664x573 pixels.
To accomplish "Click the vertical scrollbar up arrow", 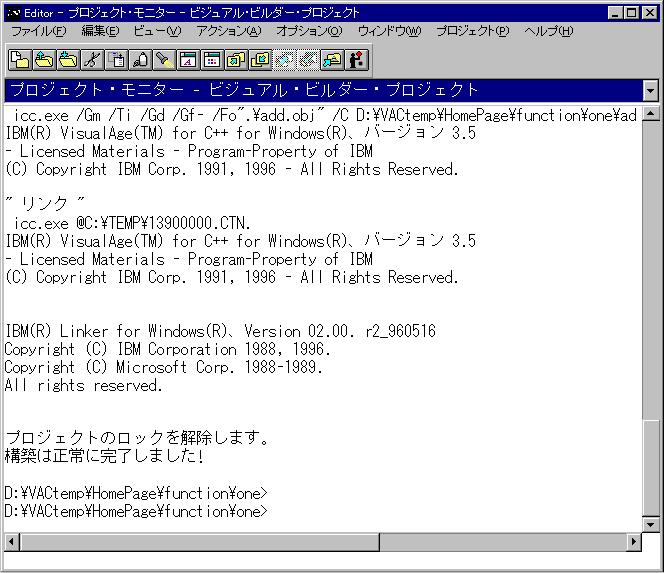I will pos(650,113).
